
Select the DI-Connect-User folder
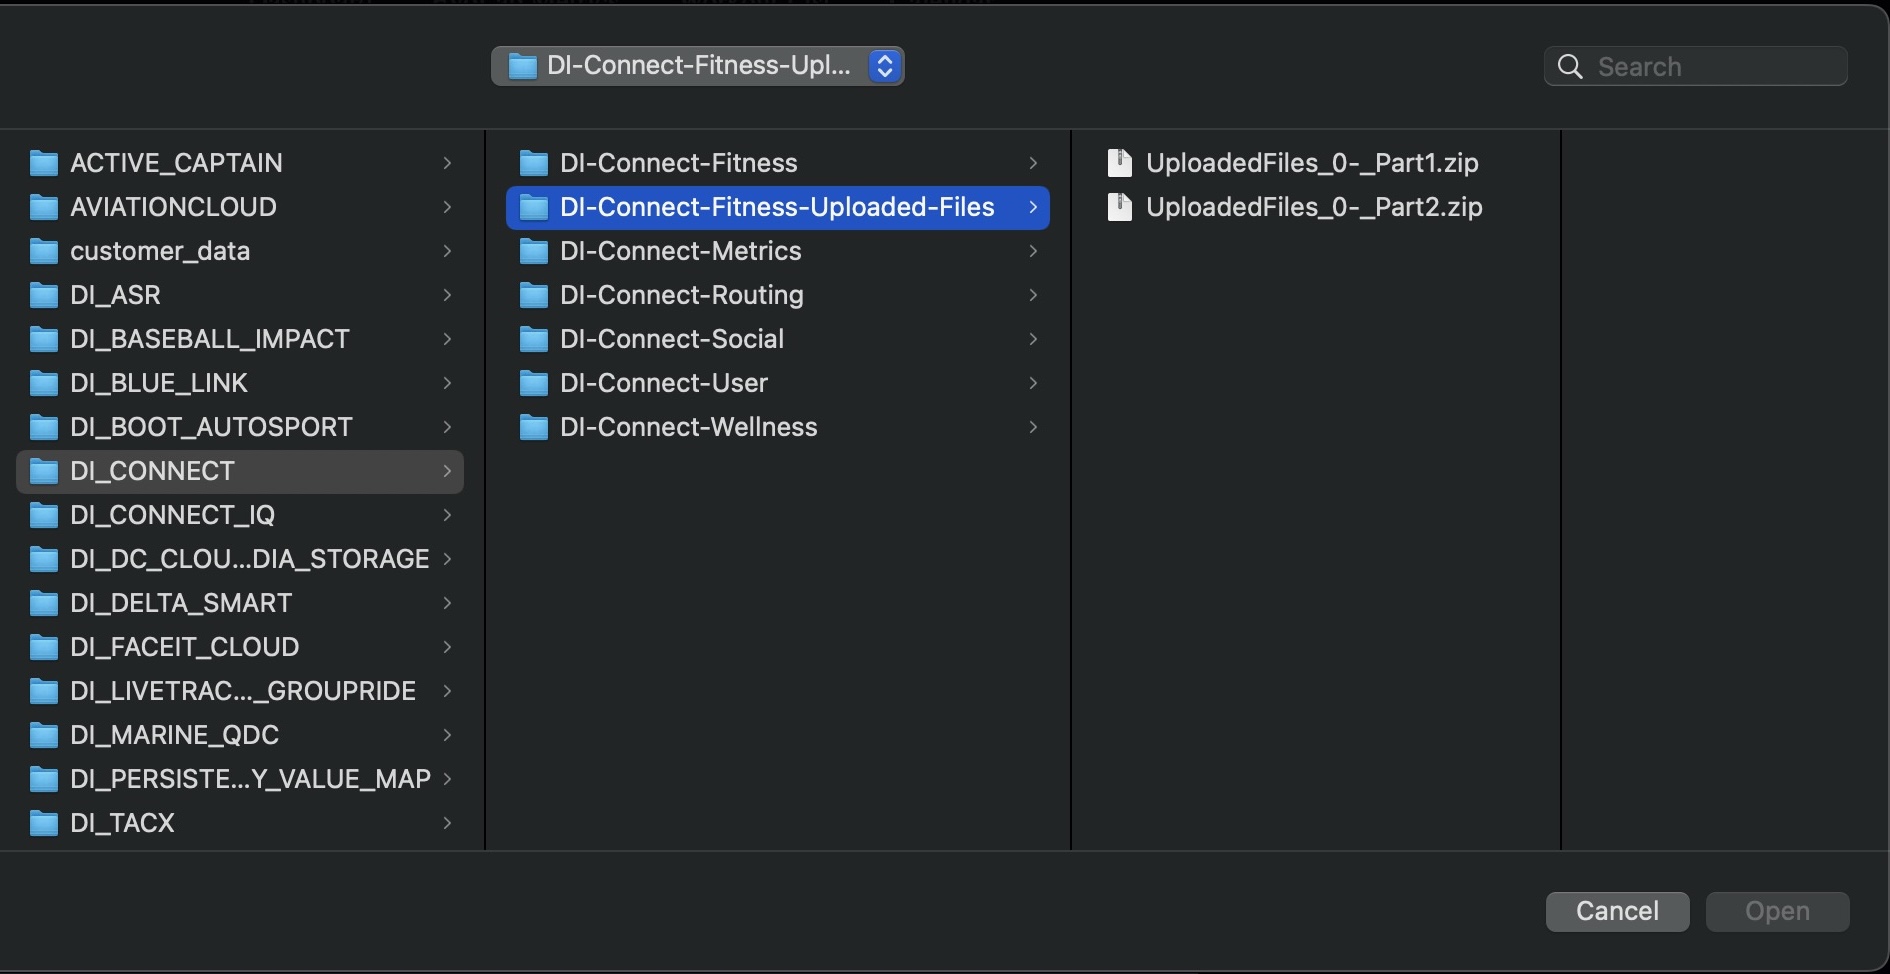click(x=663, y=383)
